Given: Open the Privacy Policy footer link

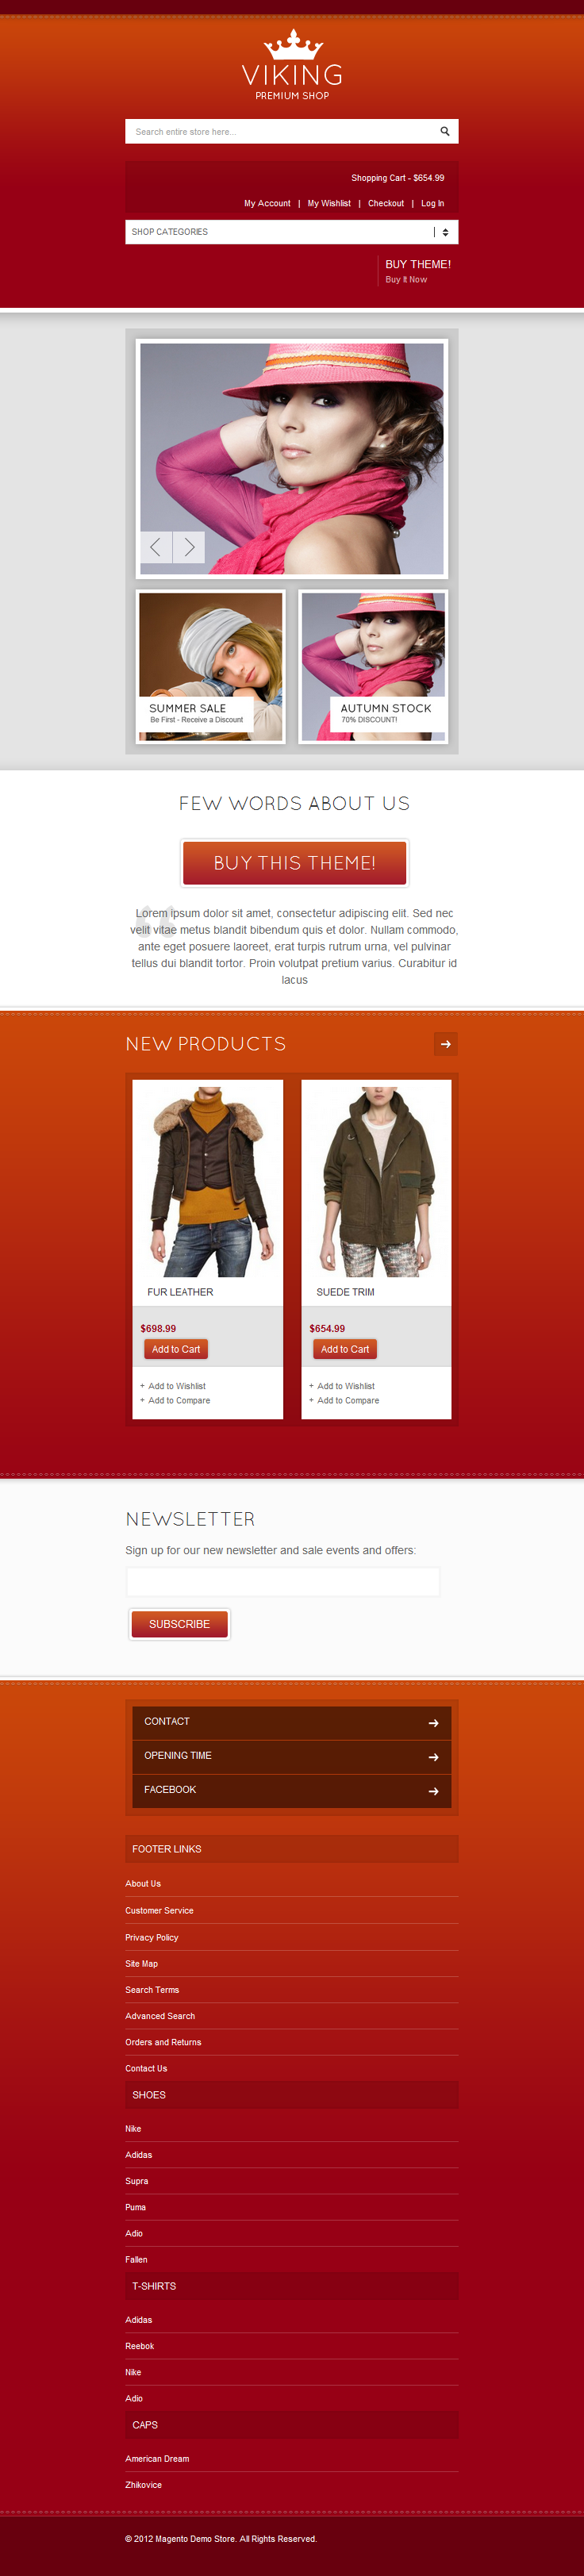Looking at the screenshot, I should pyautogui.click(x=152, y=1937).
